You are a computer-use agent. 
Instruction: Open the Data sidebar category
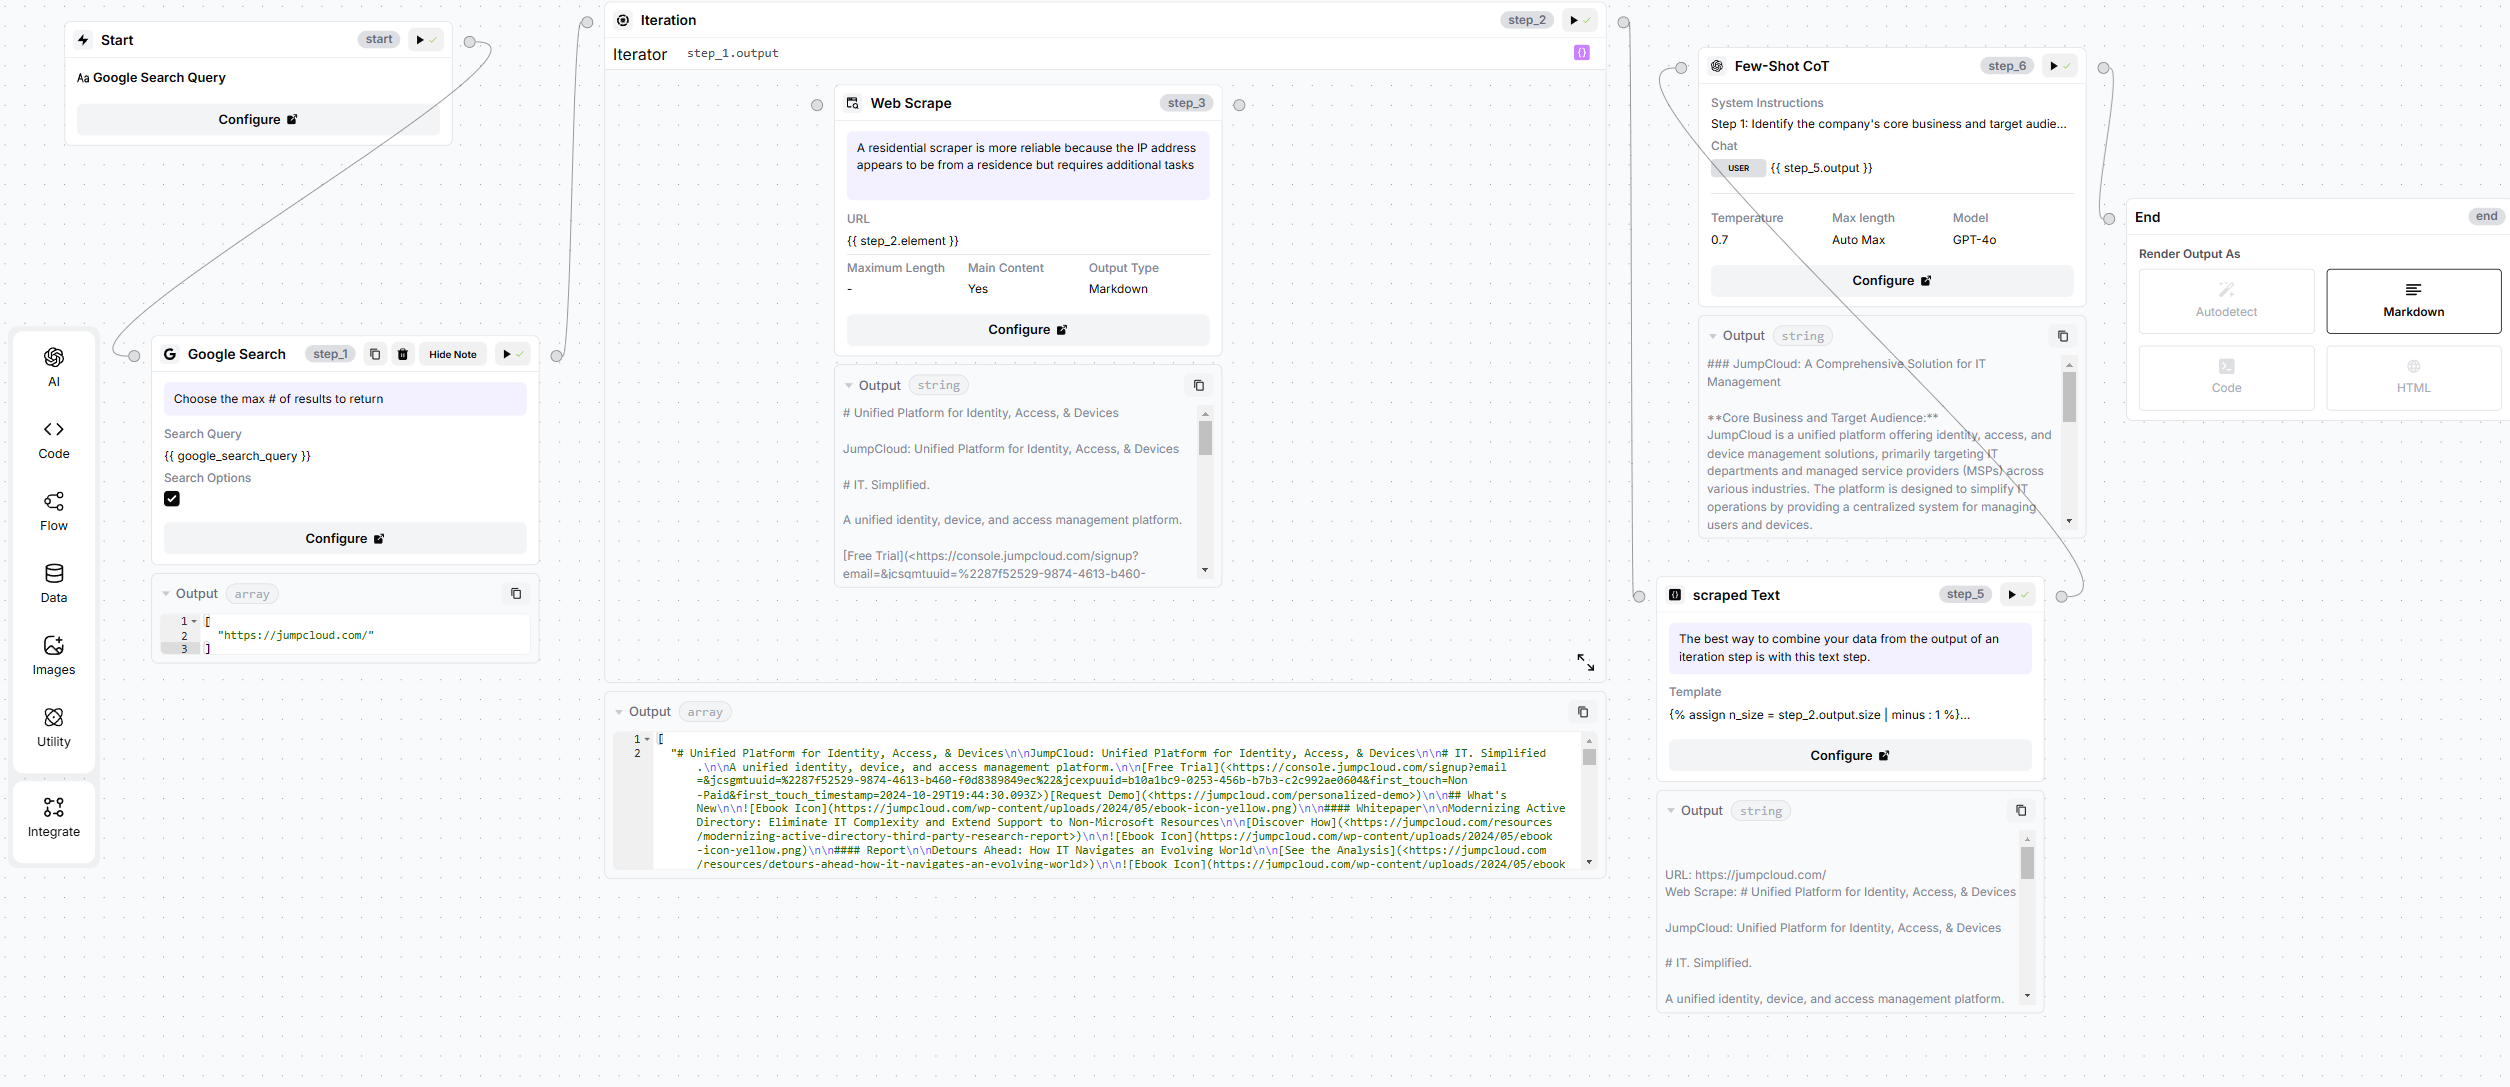pyautogui.click(x=54, y=582)
